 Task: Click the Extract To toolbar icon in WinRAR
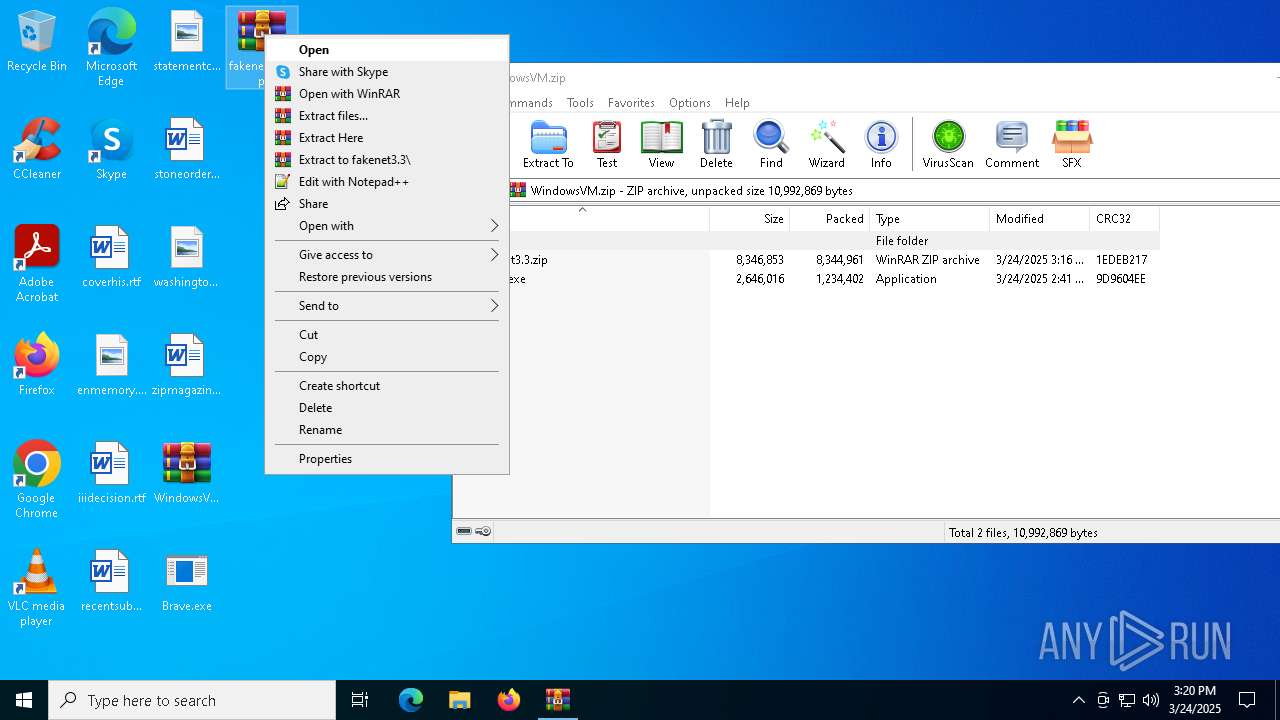pos(548,145)
